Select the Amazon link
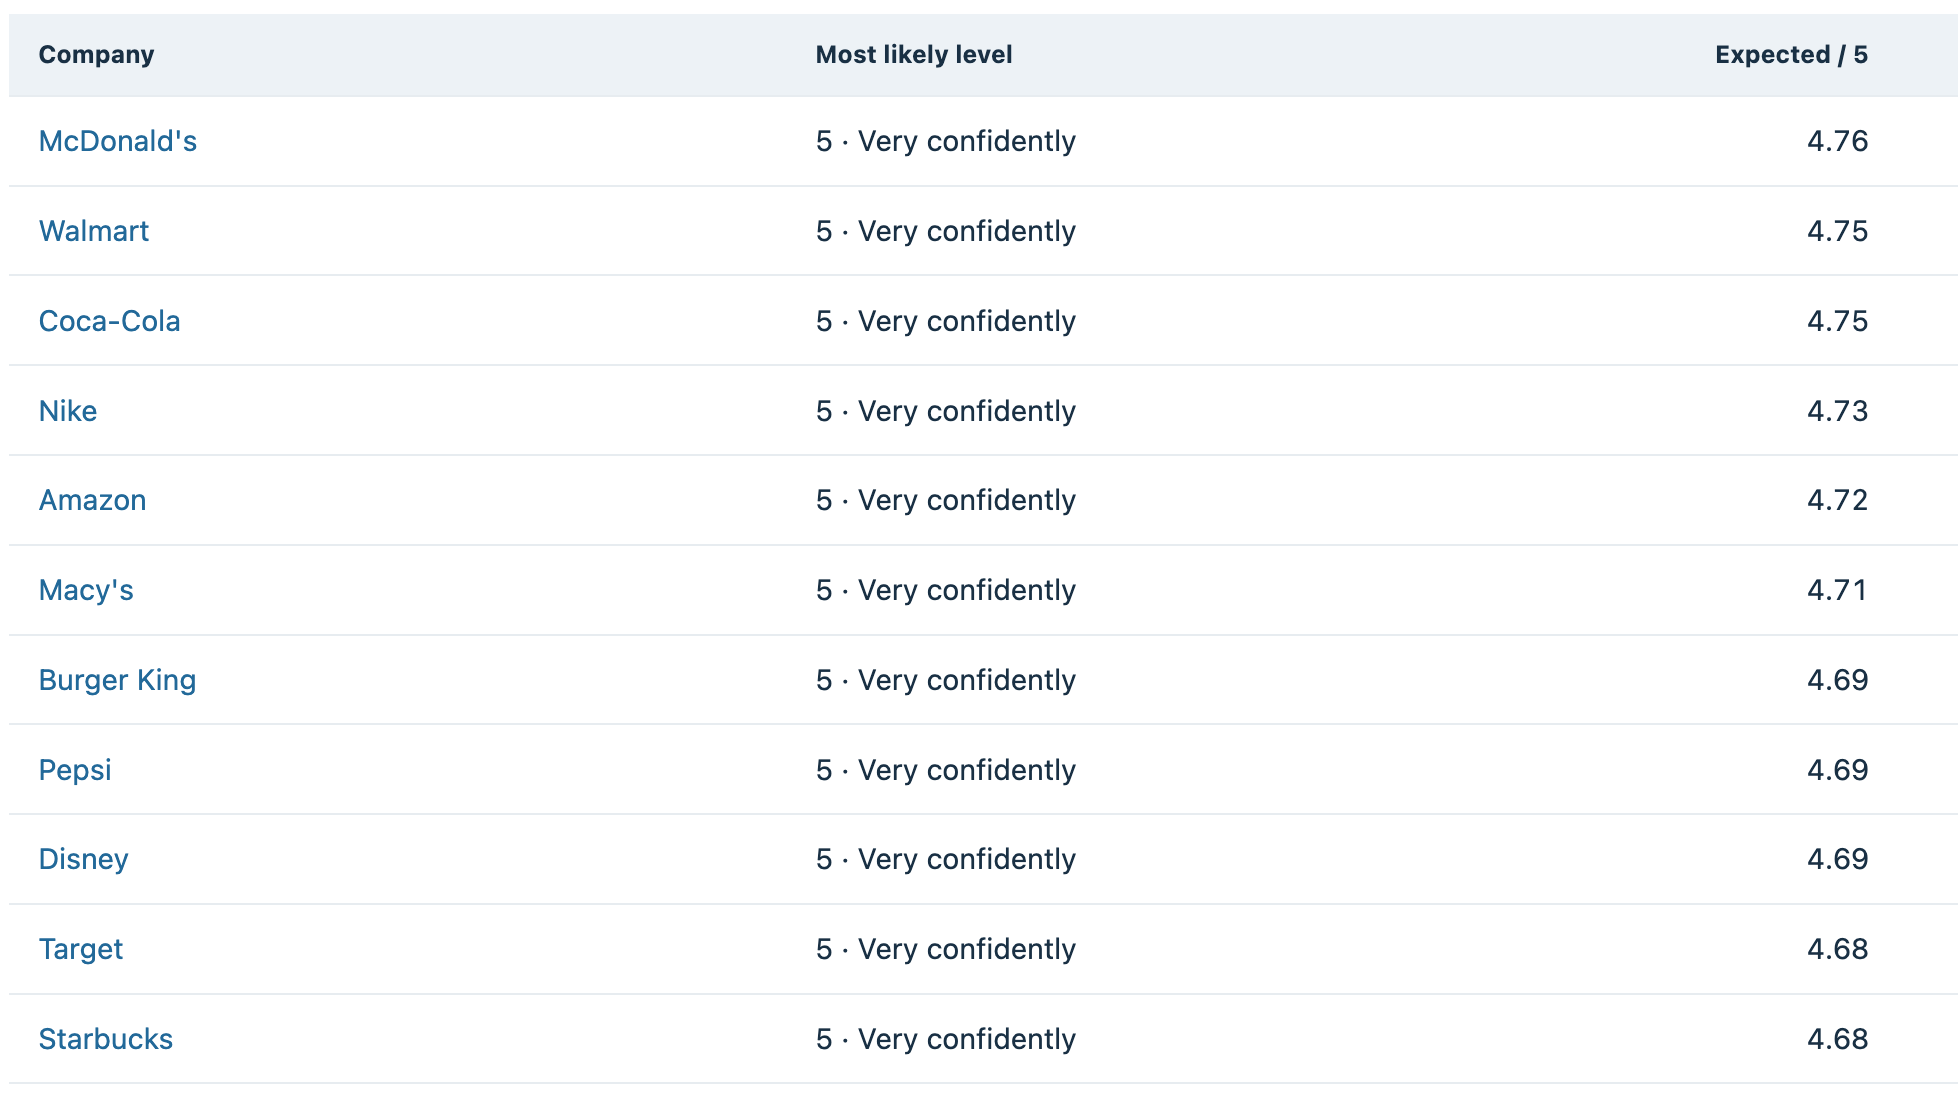 [x=93, y=500]
